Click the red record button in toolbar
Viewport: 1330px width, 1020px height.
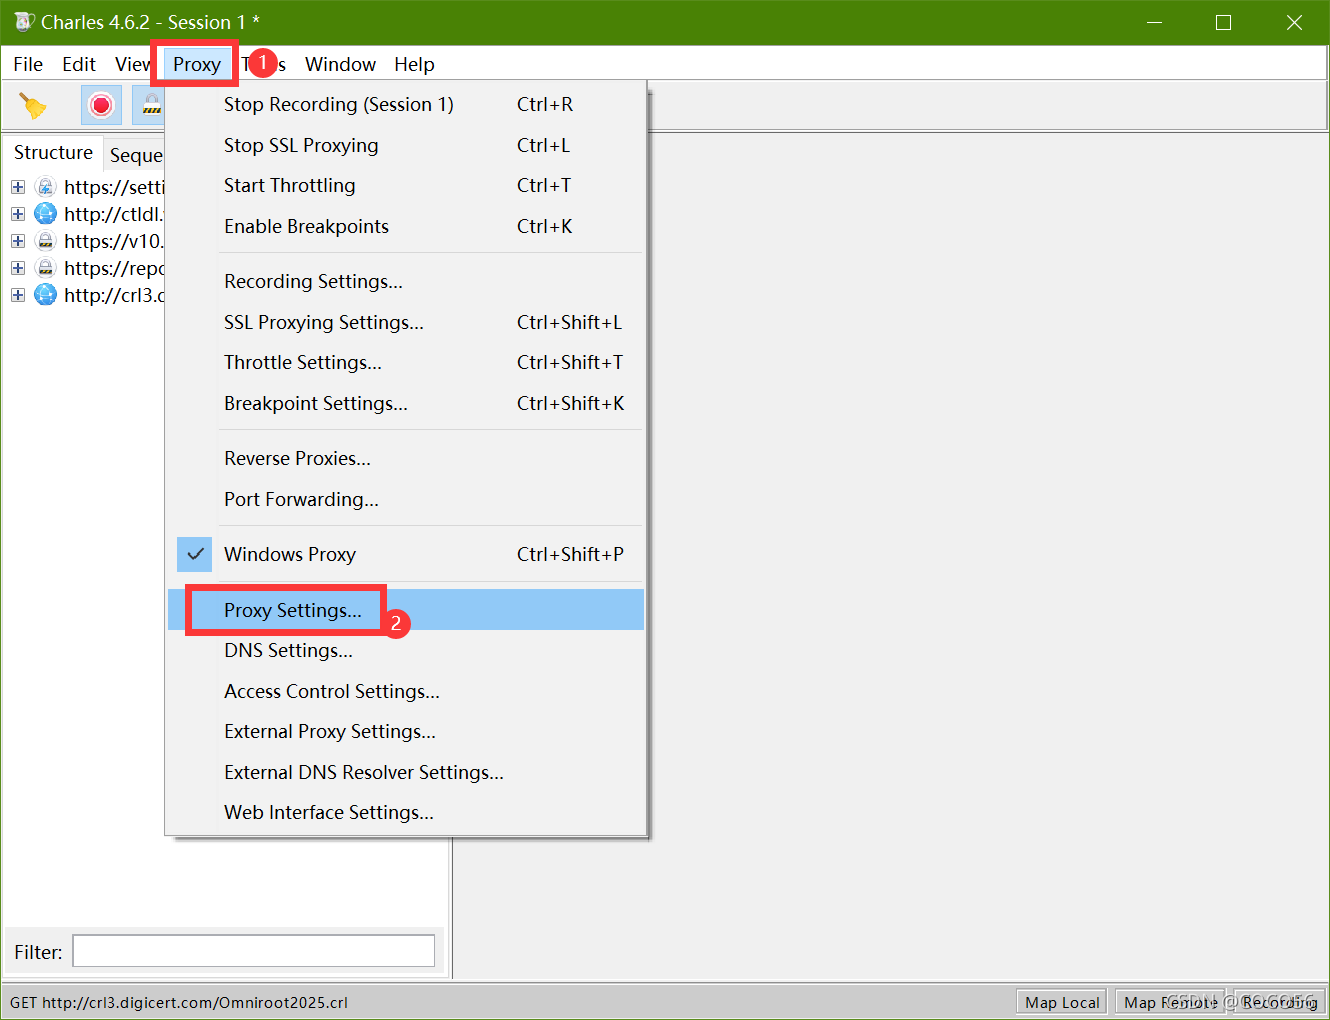pos(101,105)
